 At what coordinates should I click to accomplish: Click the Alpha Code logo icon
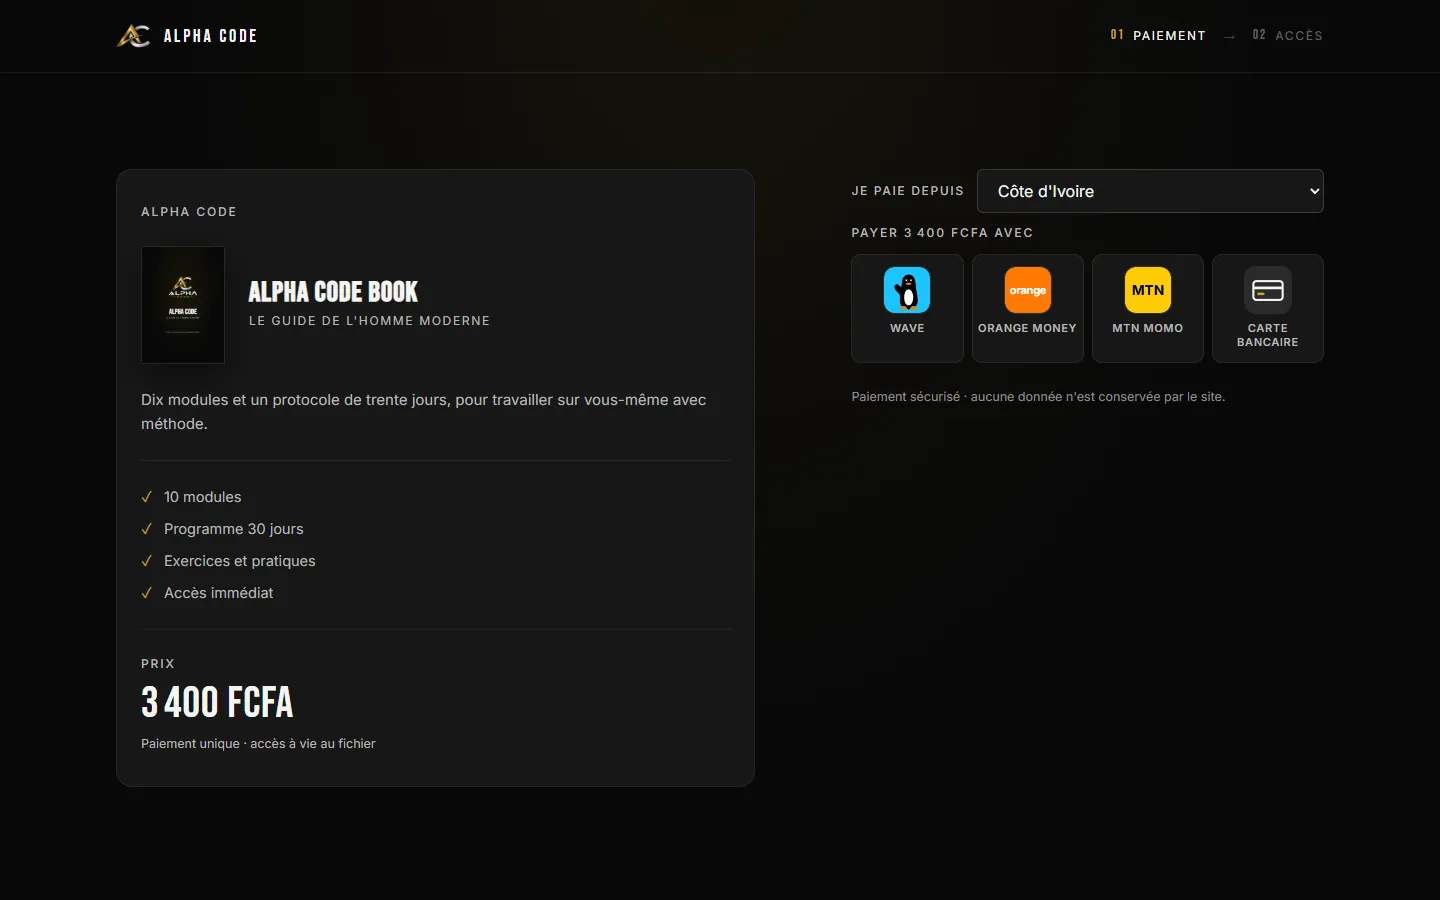134,36
